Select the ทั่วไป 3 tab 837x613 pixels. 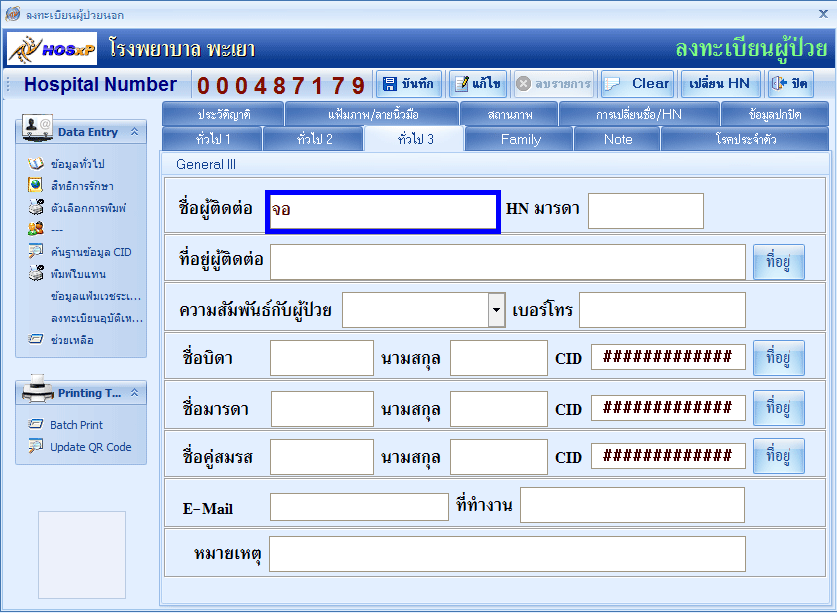click(415, 139)
